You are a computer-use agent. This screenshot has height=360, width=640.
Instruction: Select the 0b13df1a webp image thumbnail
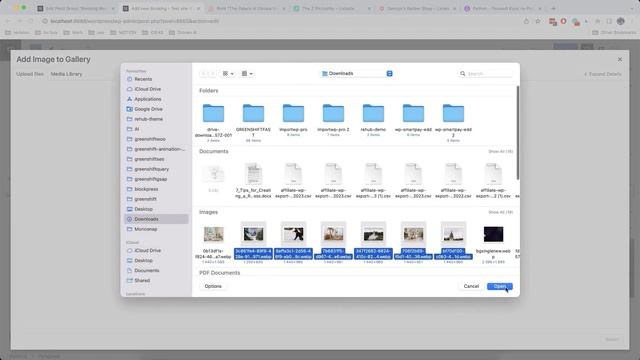pos(213,234)
